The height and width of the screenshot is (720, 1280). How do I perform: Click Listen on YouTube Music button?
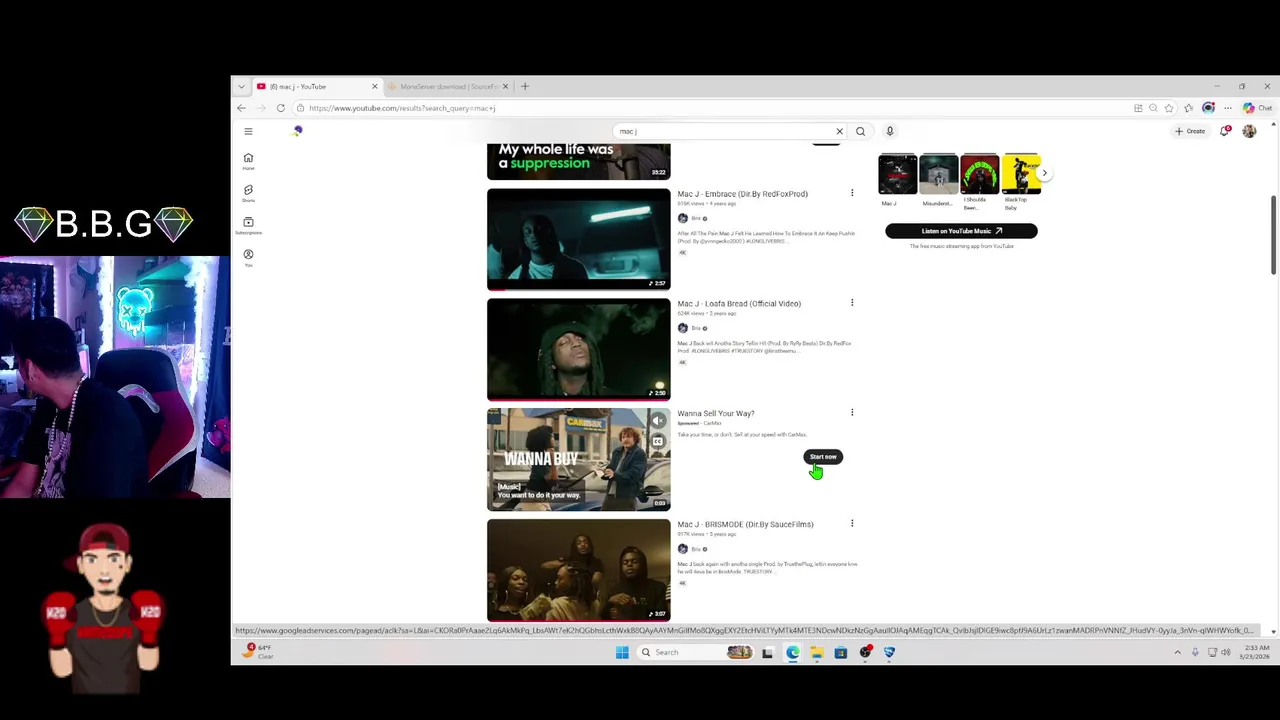click(x=961, y=231)
